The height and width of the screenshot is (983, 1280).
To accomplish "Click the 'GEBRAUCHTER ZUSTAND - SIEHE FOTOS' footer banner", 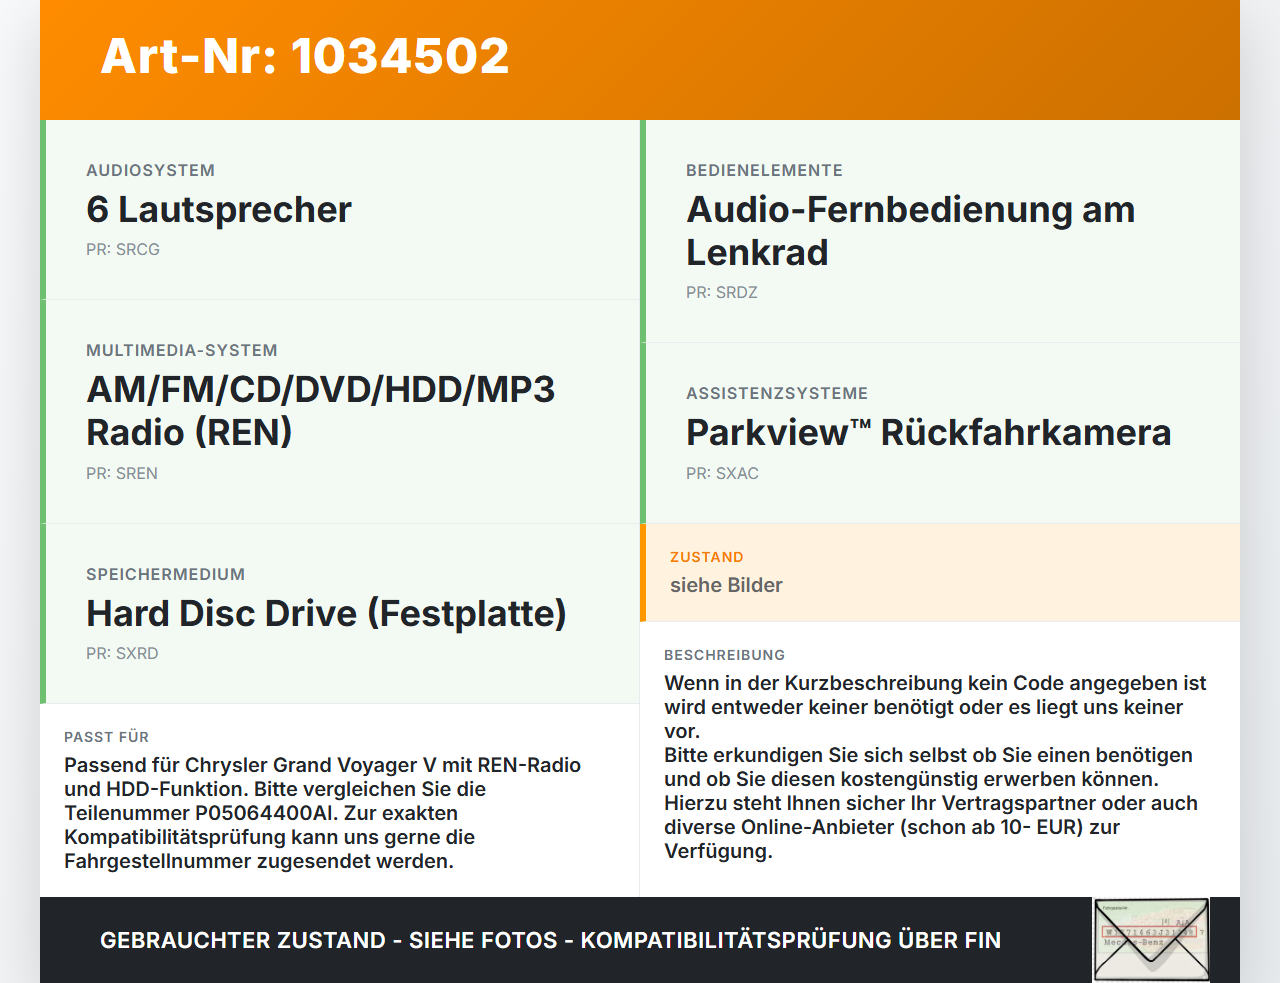I will click(550, 940).
